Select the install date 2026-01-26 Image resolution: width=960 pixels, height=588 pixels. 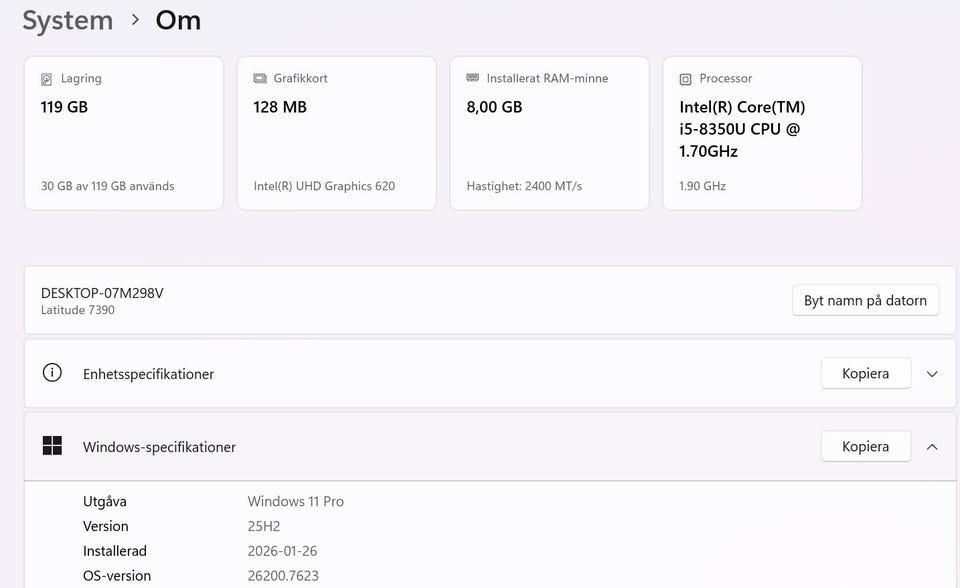click(x=282, y=551)
